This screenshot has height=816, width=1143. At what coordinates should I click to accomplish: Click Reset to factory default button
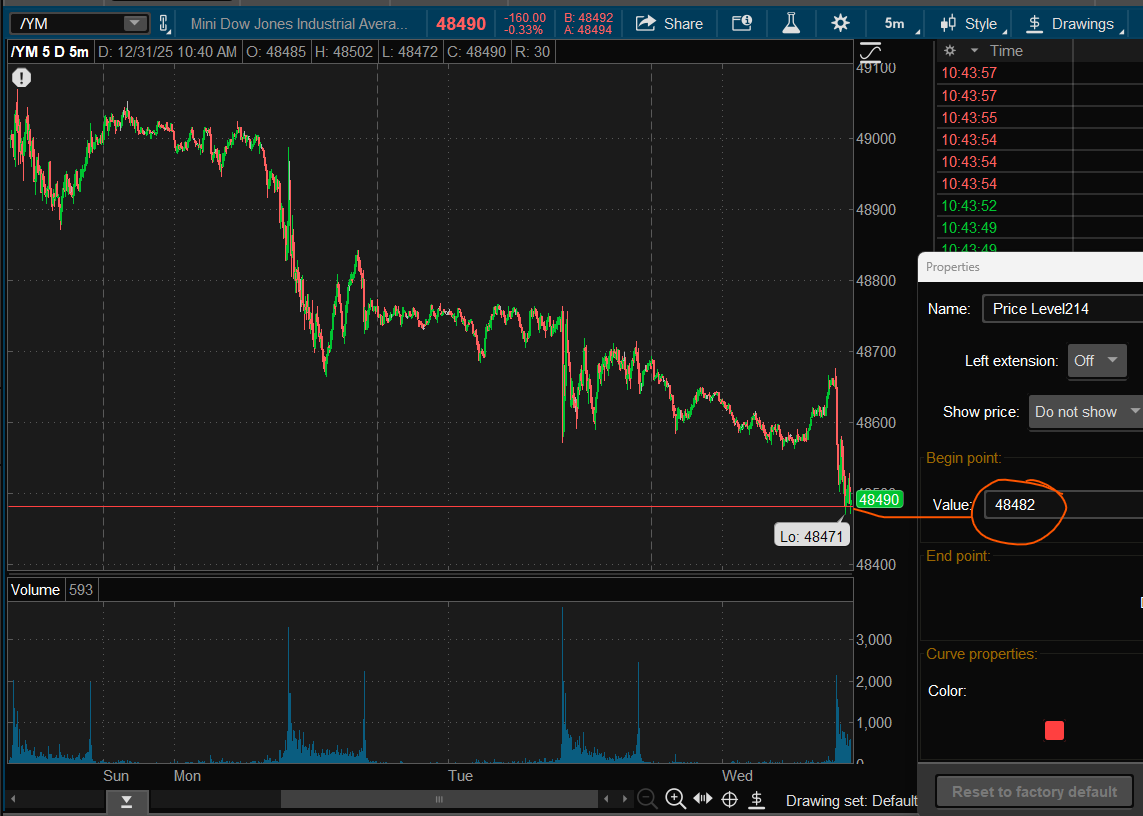(x=1034, y=792)
